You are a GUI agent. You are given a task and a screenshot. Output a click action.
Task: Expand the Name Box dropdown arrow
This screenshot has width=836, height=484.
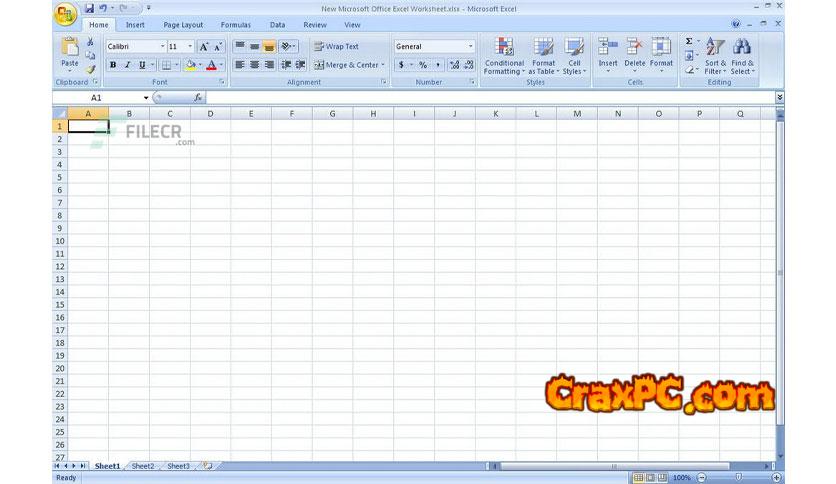click(146, 98)
